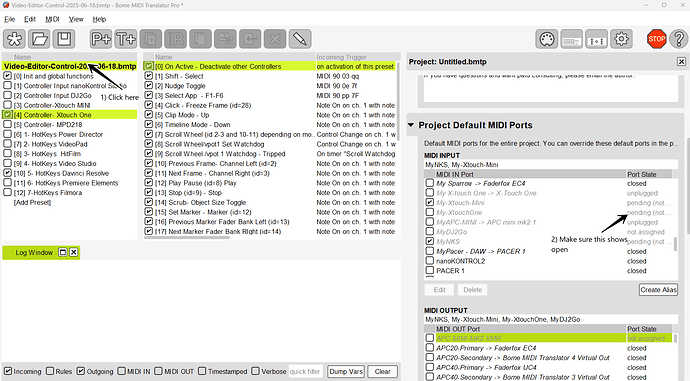Click the pencil edit icon in toolbar
The height and width of the screenshot is (381, 690).
[x=300, y=39]
